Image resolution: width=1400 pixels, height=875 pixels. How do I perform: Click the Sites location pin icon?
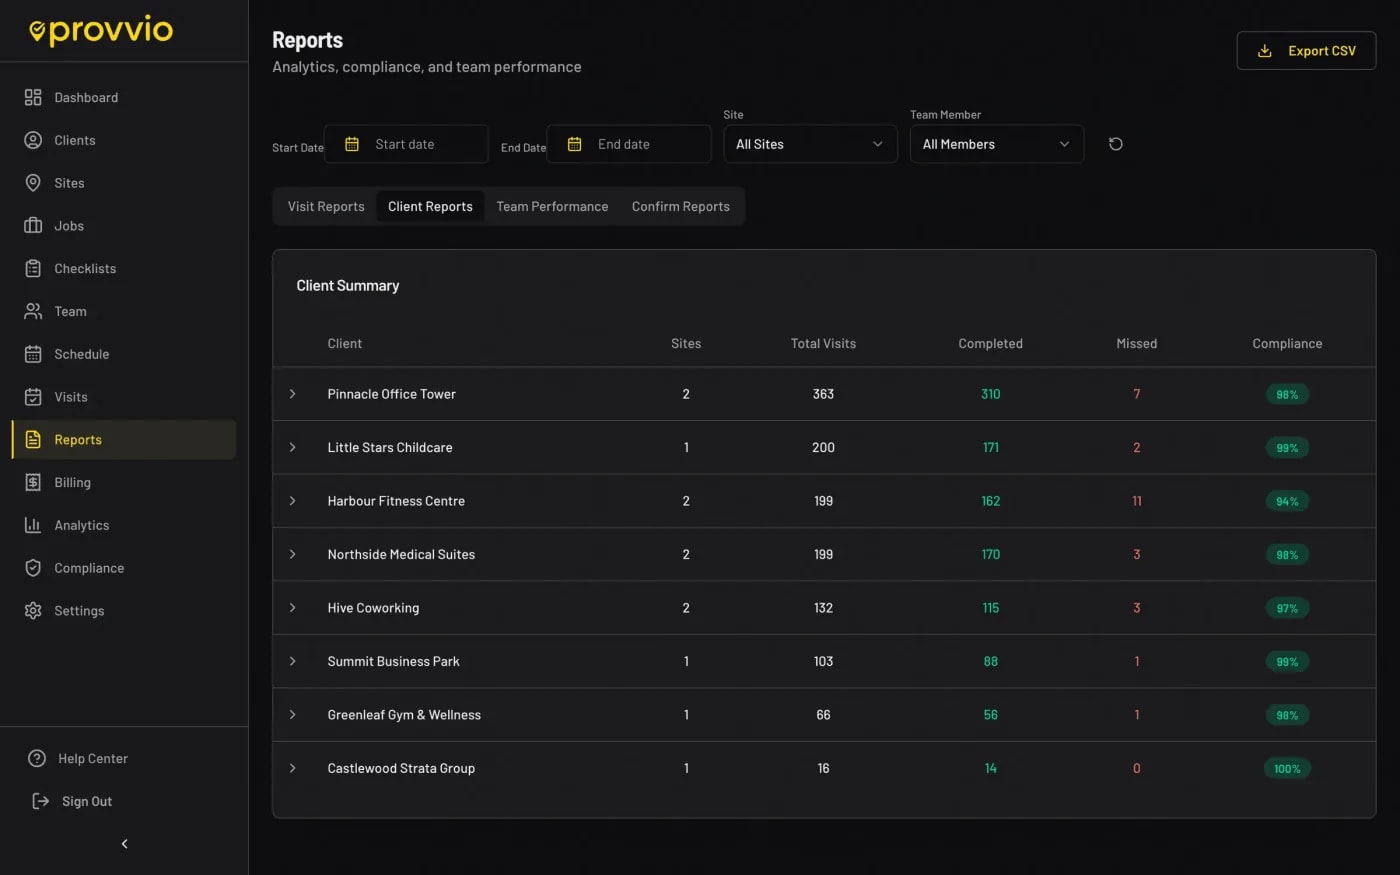(33, 183)
